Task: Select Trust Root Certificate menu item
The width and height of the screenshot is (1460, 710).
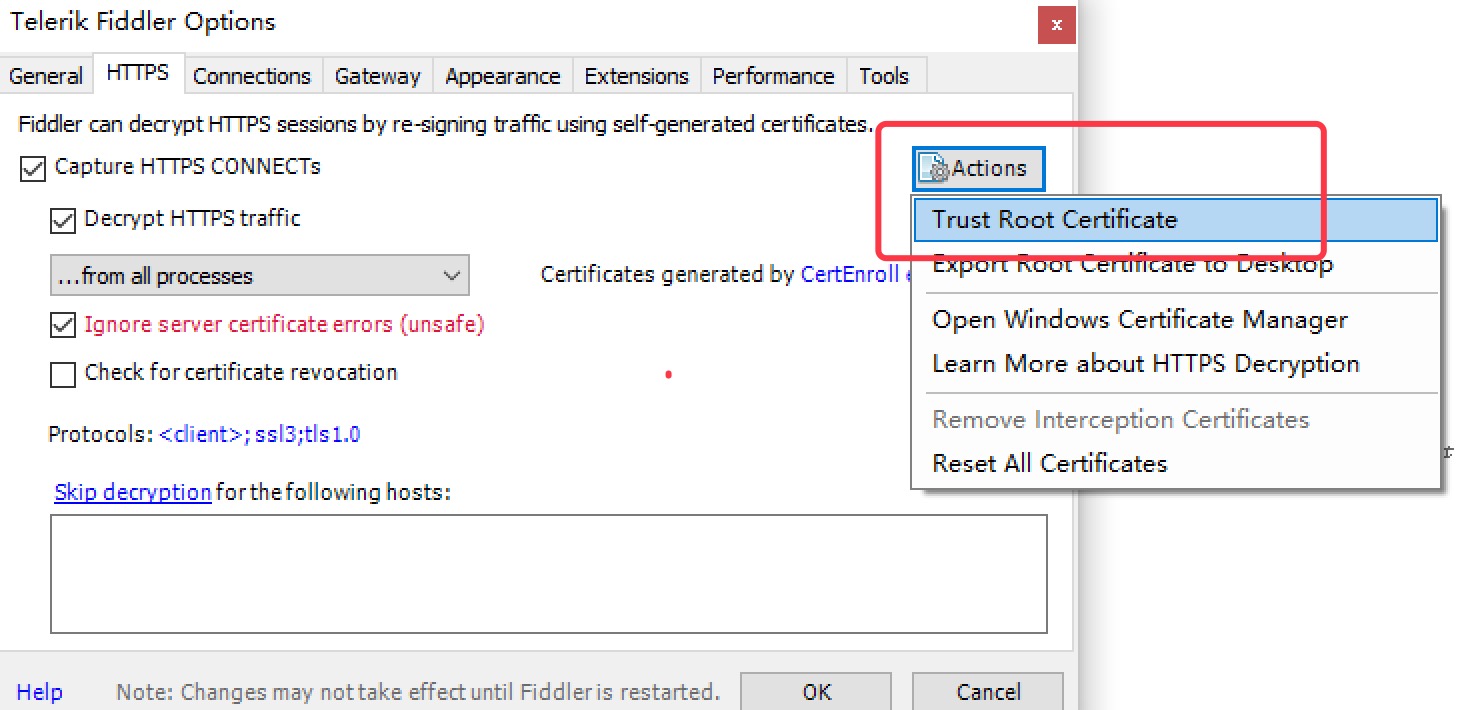Action: coord(1054,220)
